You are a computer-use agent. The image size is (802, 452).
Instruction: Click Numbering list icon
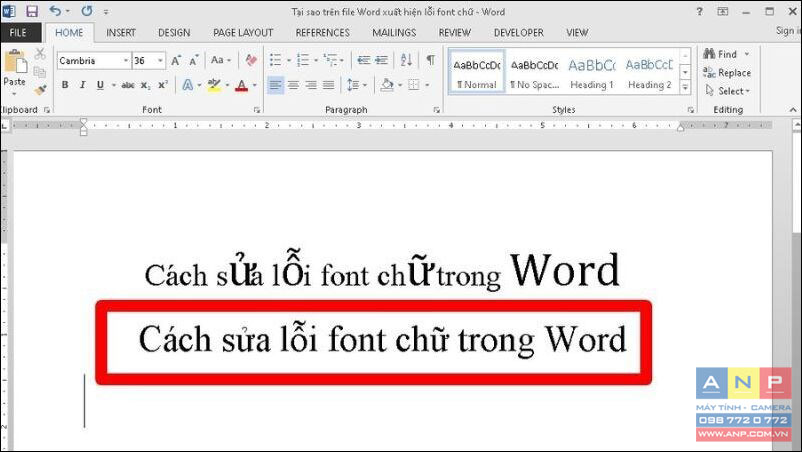pyautogui.click(x=303, y=60)
